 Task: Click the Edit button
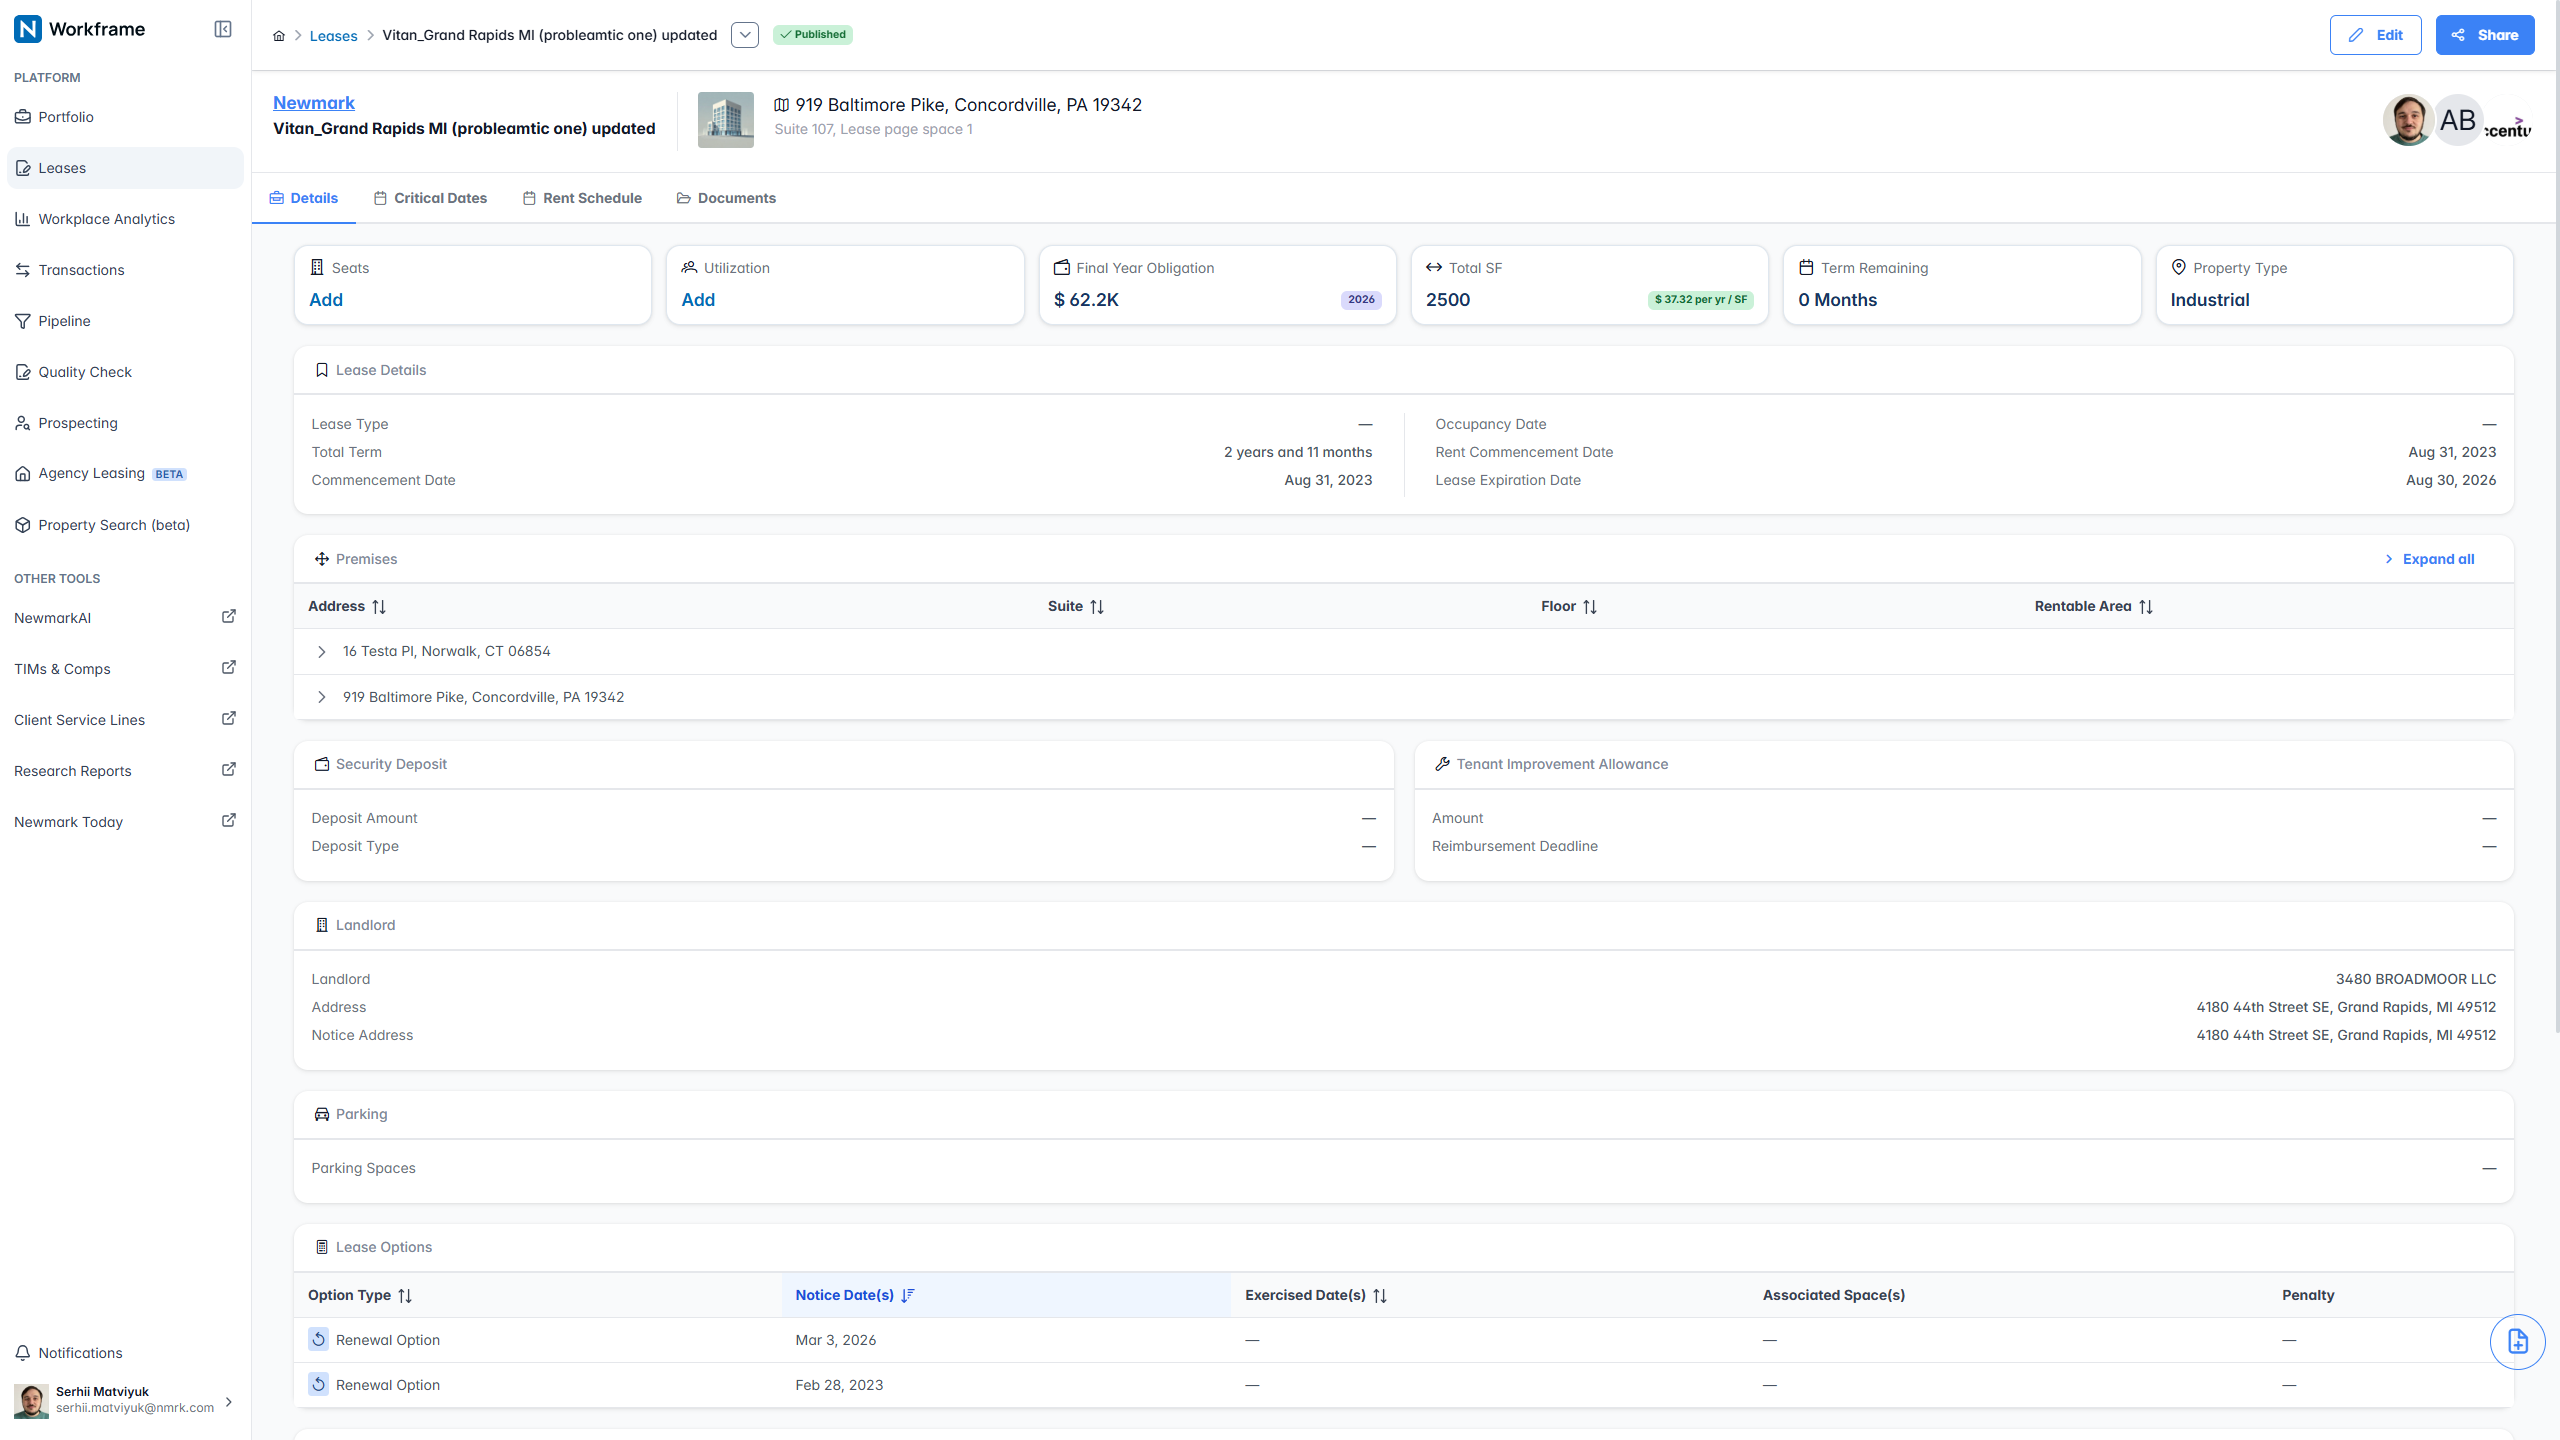pyautogui.click(x=2375, y=35)
